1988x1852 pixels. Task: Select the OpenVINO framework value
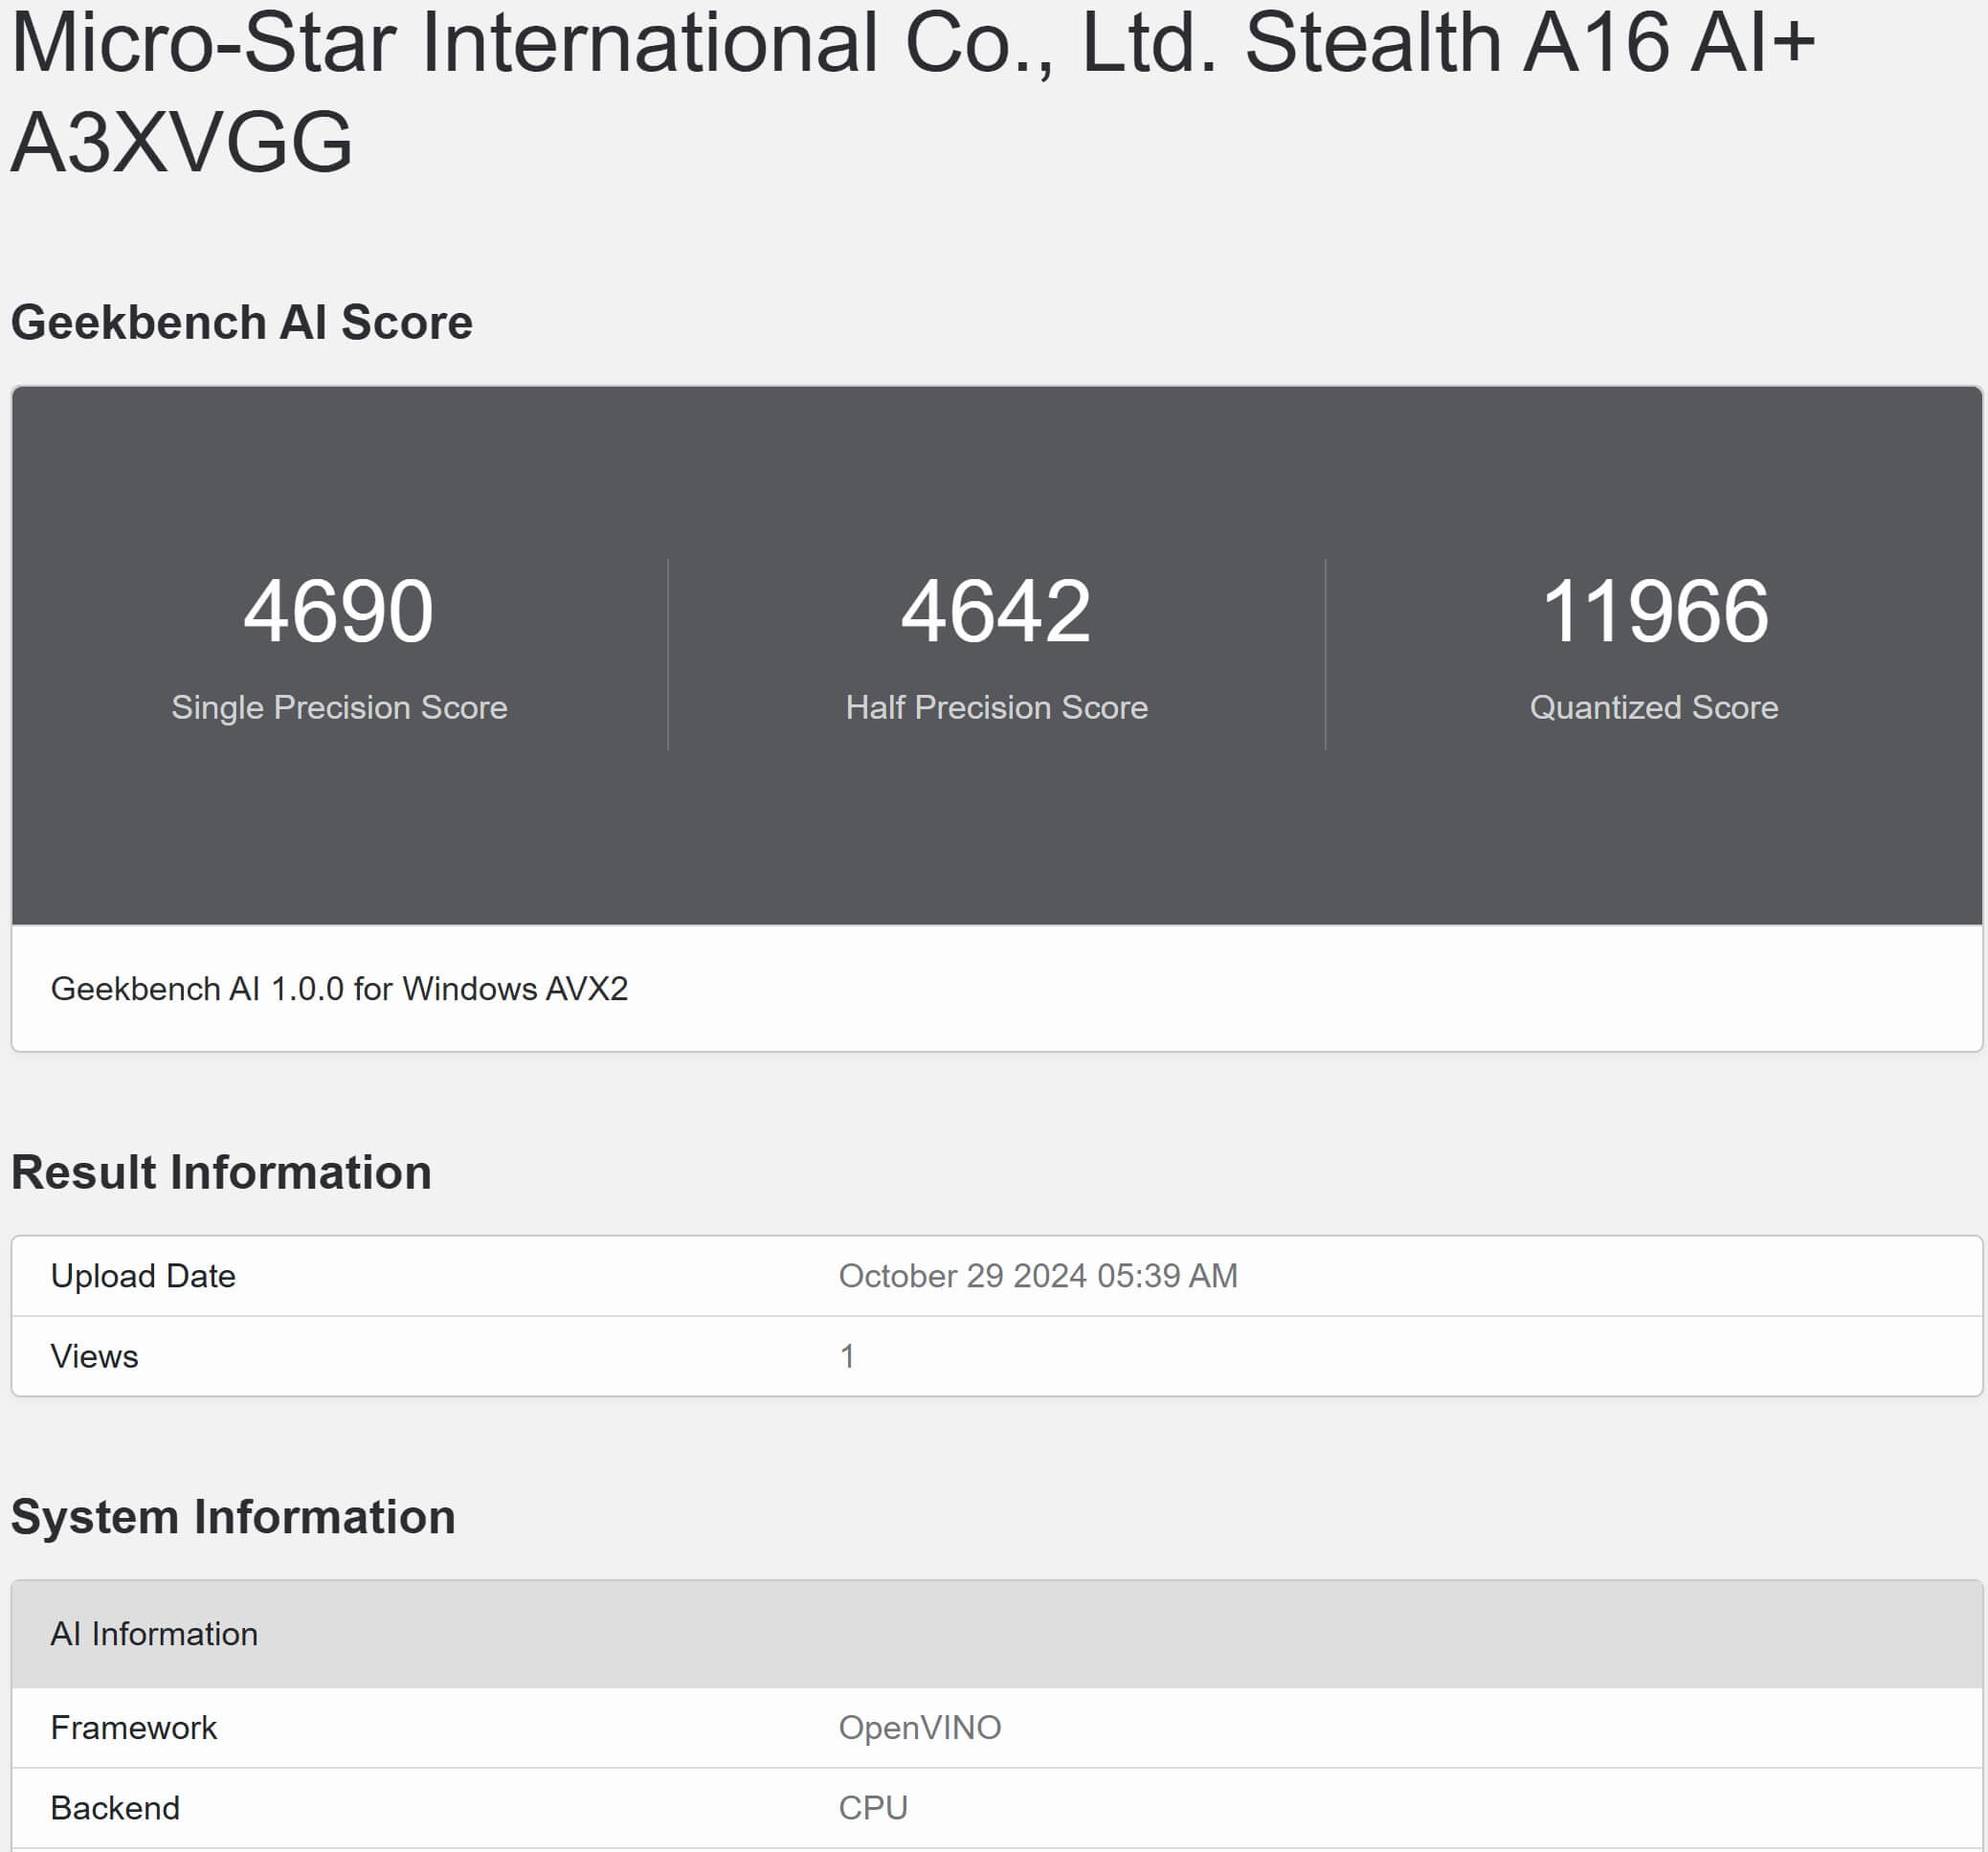click(919, 1727)
